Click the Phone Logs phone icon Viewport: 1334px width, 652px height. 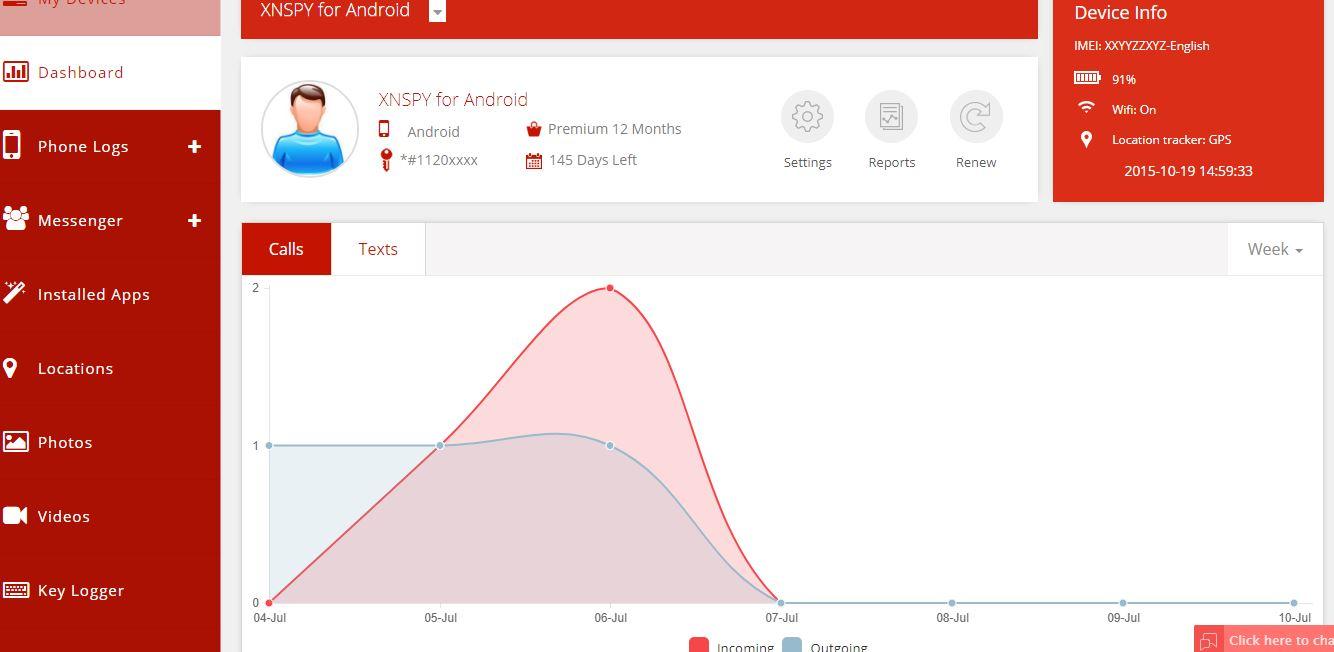(x=12, y=145)
